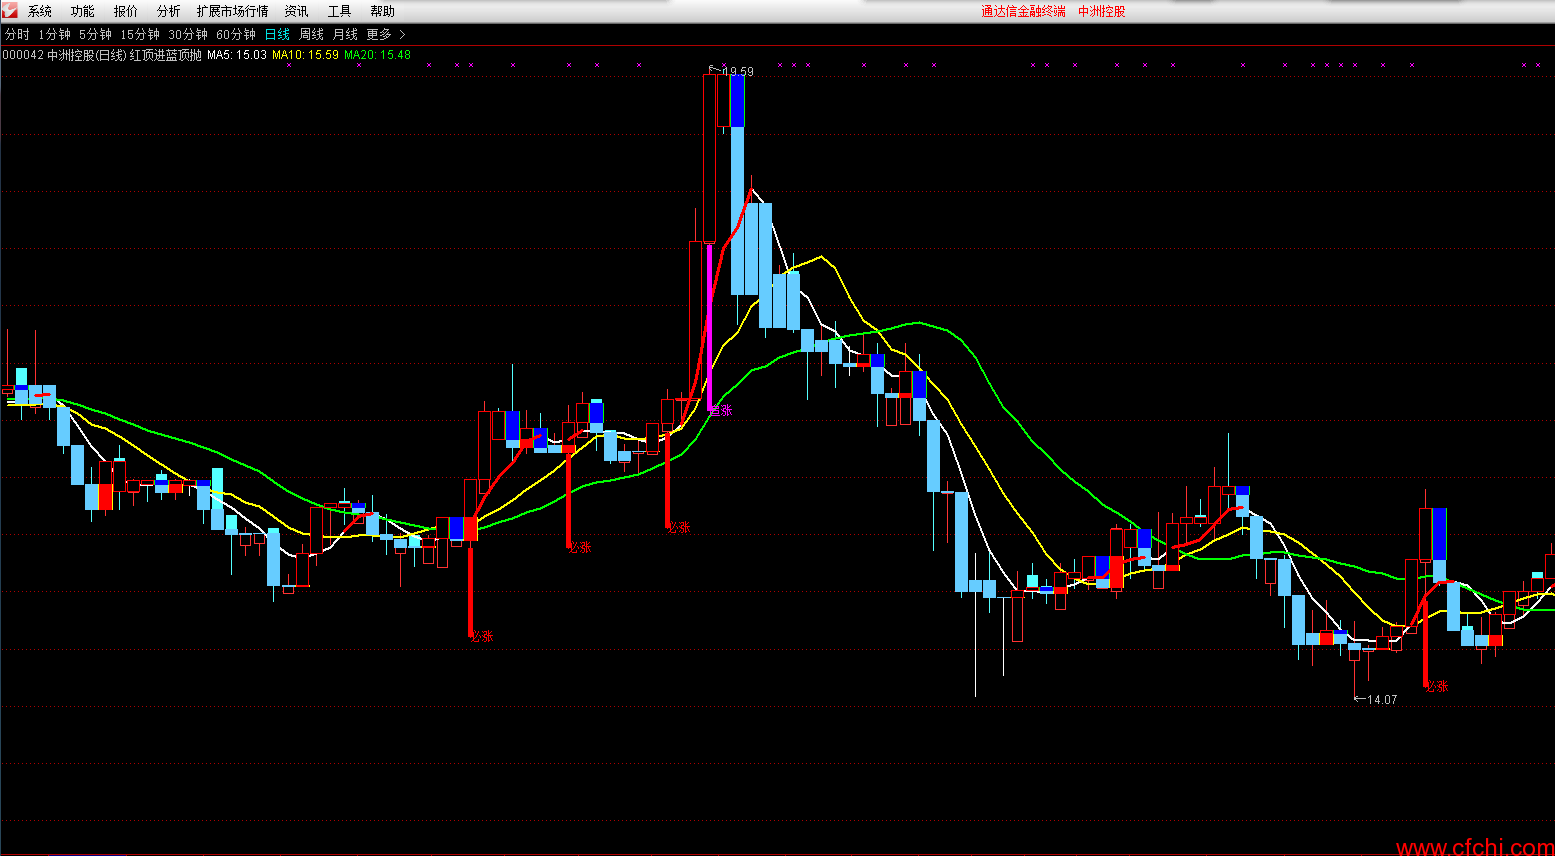Open the 资讯 menu

pyautogui.click(x=297, y=12)
